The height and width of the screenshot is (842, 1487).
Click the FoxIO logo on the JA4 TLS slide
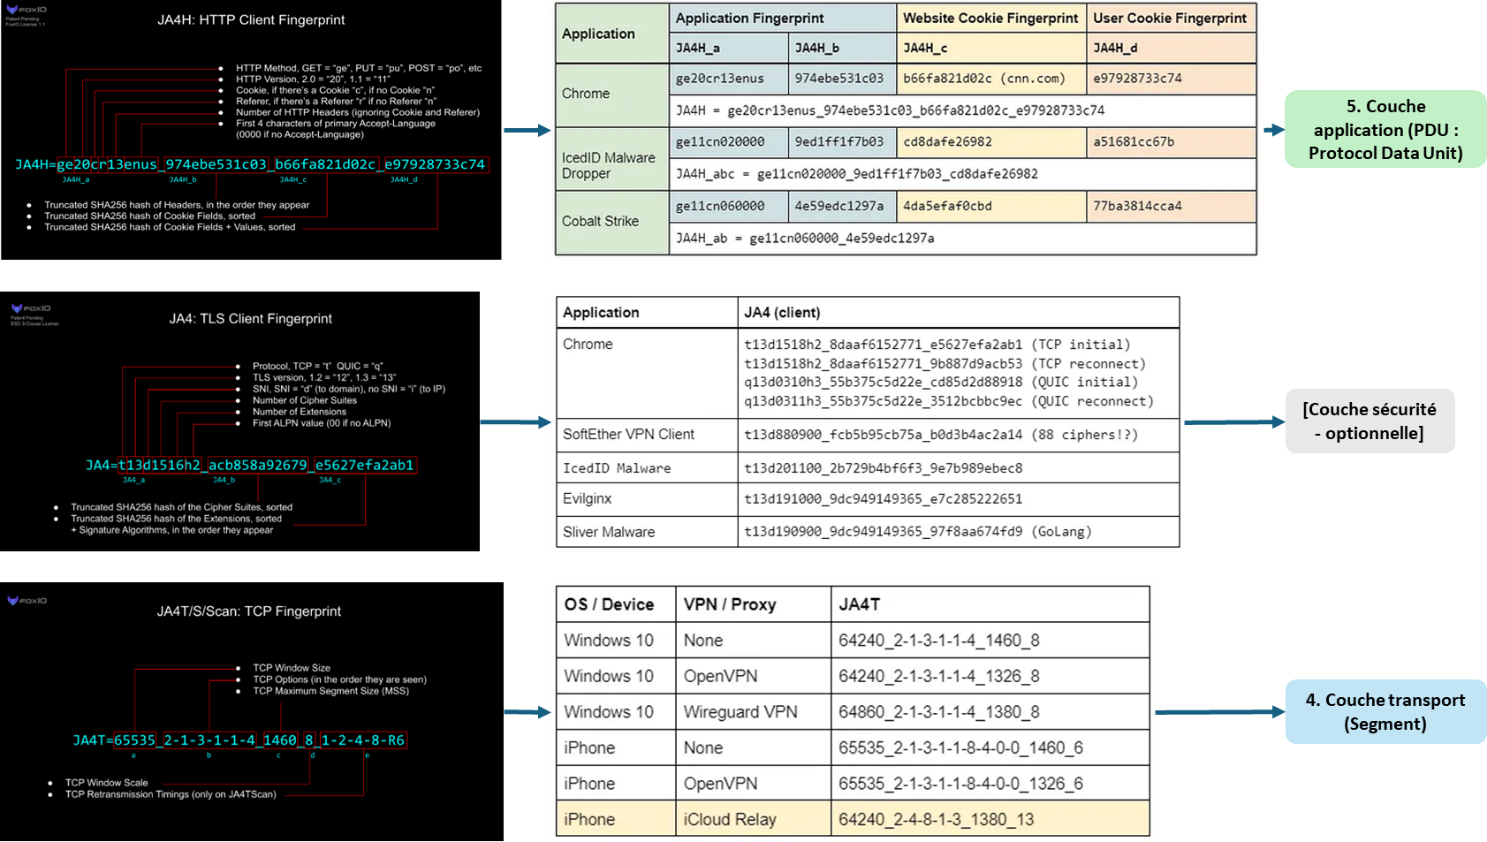tap(30, 309)
